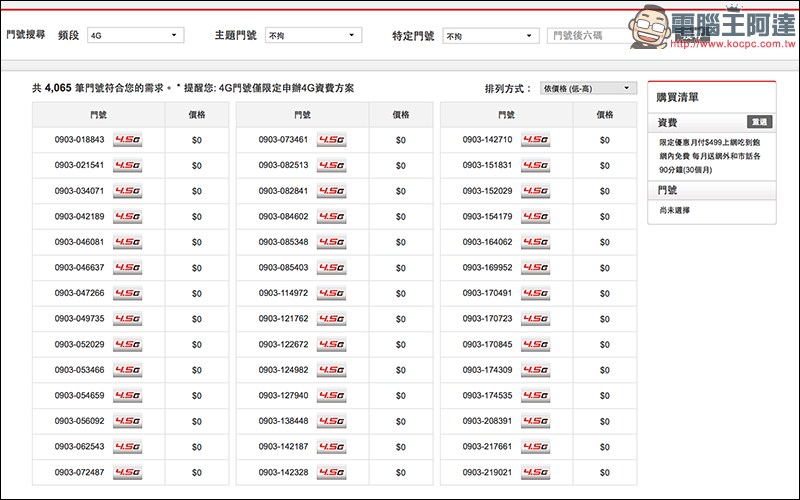Click the 門號後六碼 input field
The height and width of the screenshot is (500, 800).
pos(588,36)
